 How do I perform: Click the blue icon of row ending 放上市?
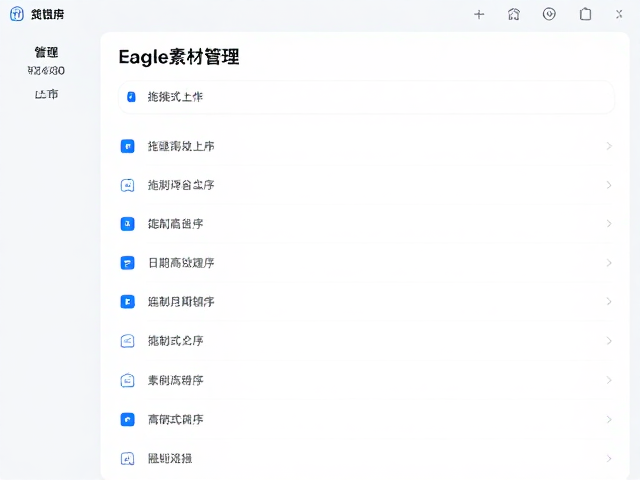click(x=127, y=146)
